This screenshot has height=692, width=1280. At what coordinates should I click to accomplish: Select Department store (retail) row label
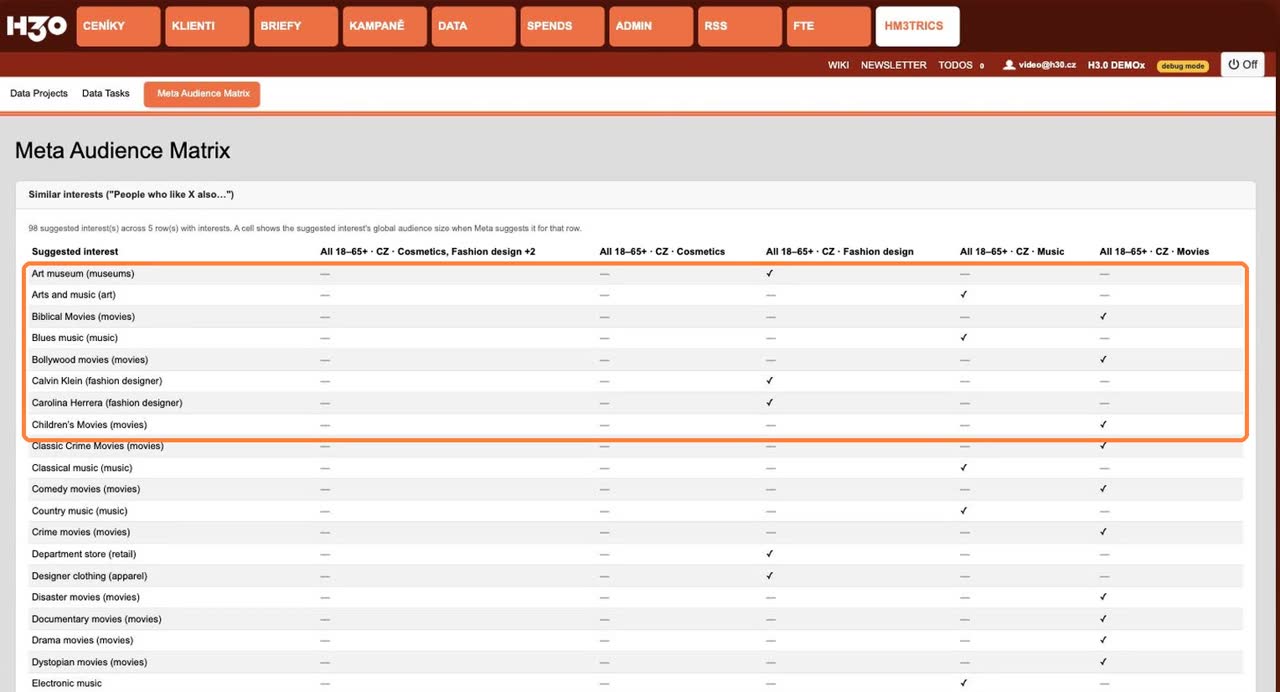click(x=84, y=554)
